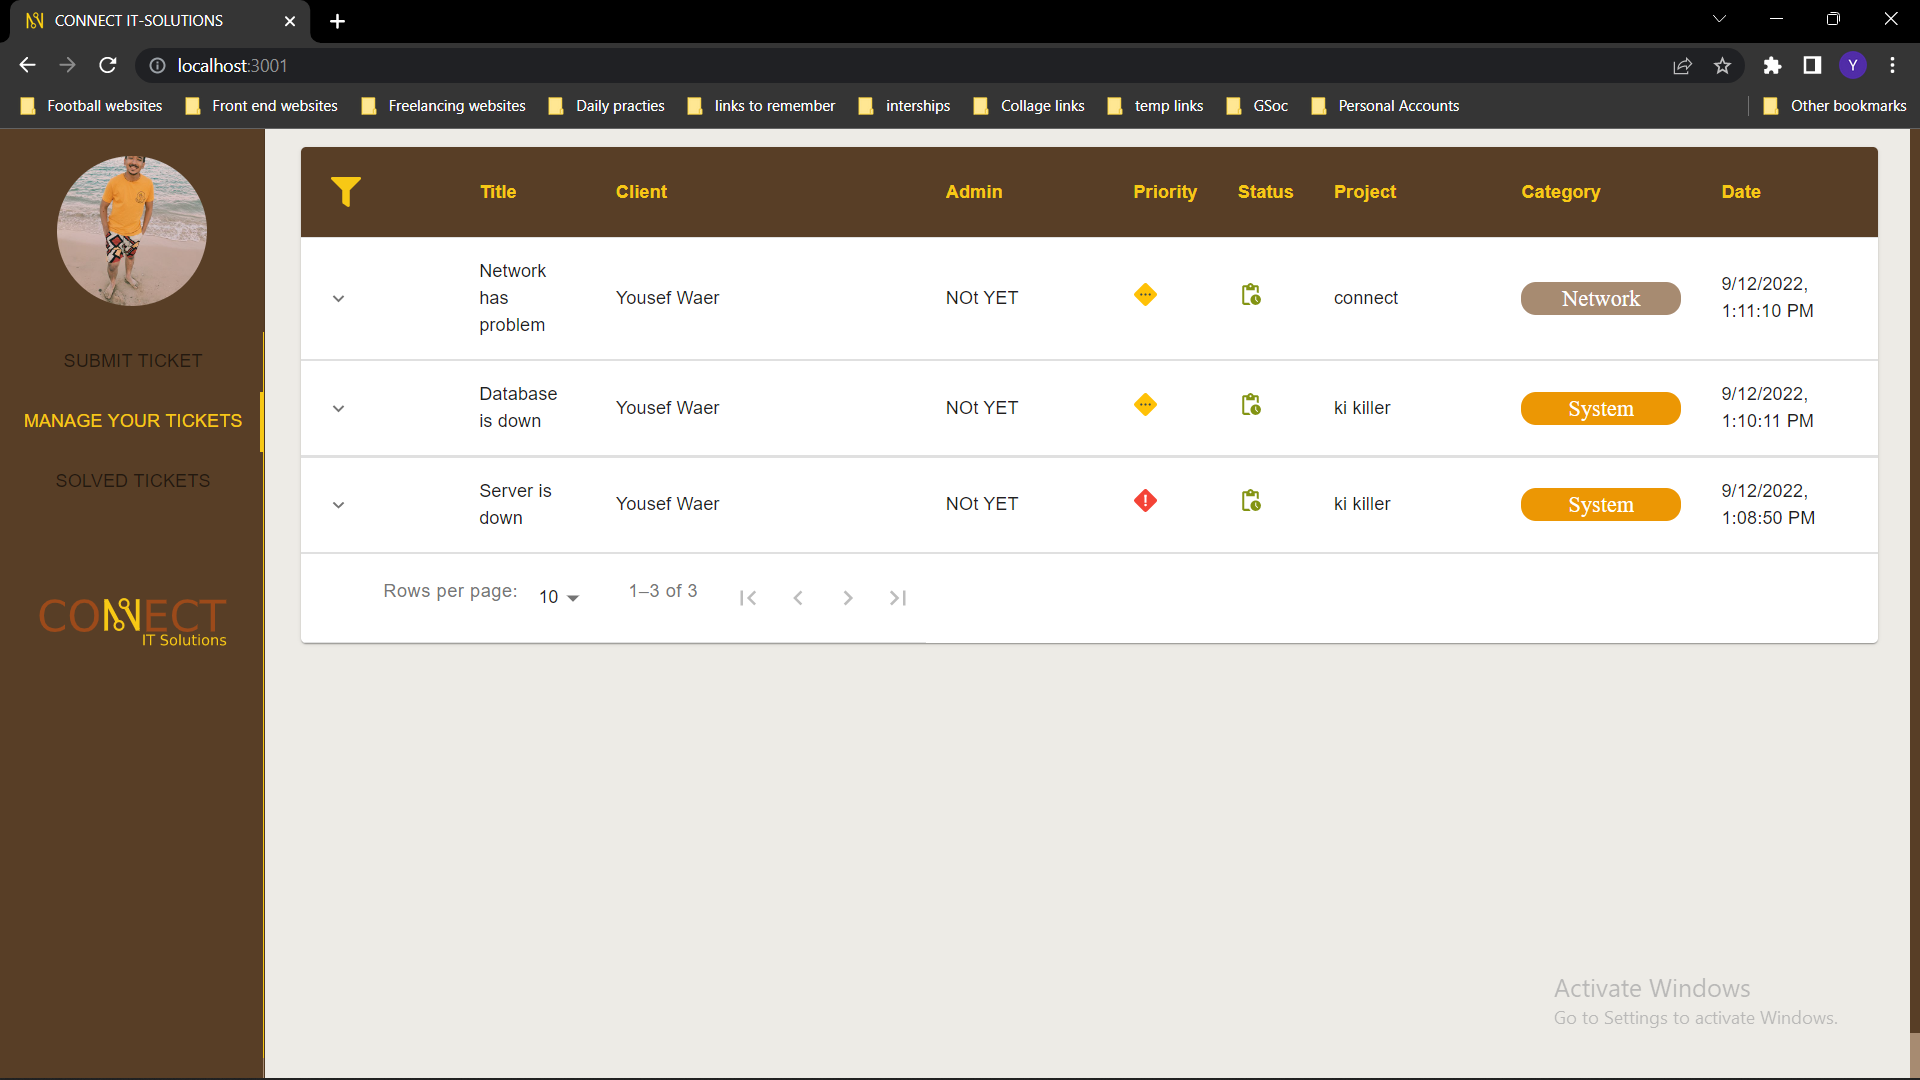Click status icon for Network has problem ticket
Image resolution: width=1920 pixels, height=1080 pixels.
click(x=1250, y=295)
